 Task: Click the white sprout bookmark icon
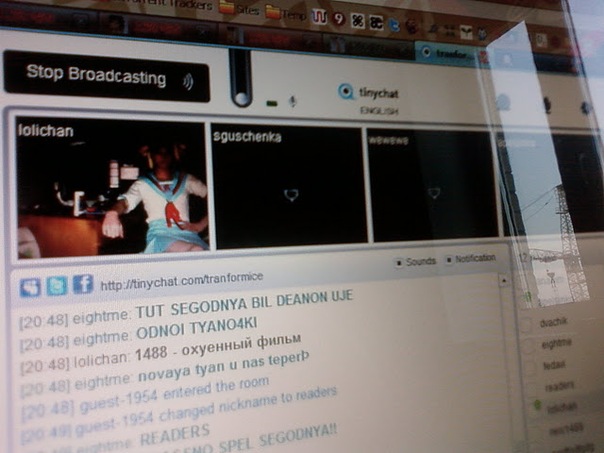(x=466, y=33)
